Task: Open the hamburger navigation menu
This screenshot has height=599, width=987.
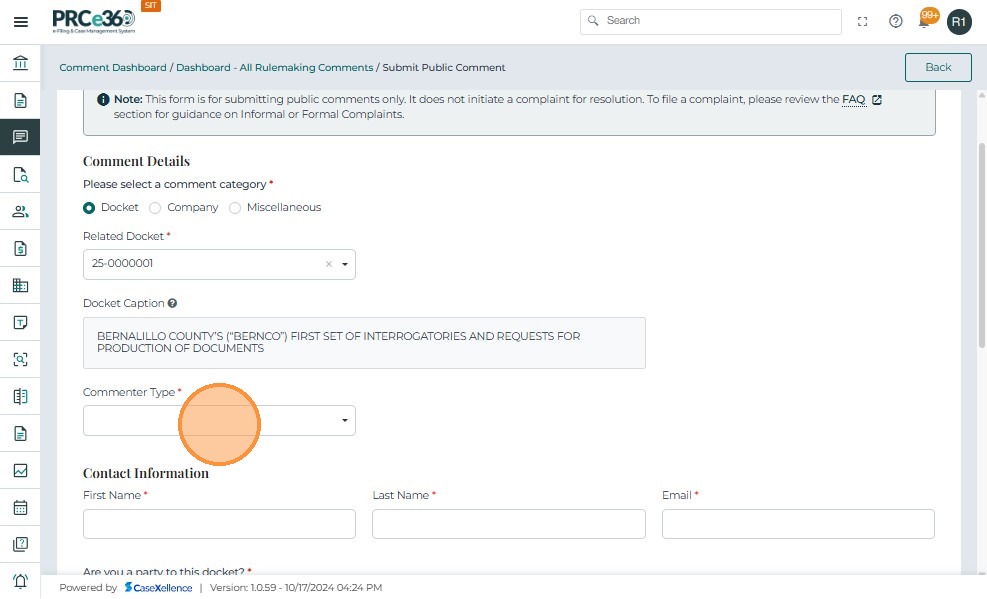Action: [x=20, y=21]
